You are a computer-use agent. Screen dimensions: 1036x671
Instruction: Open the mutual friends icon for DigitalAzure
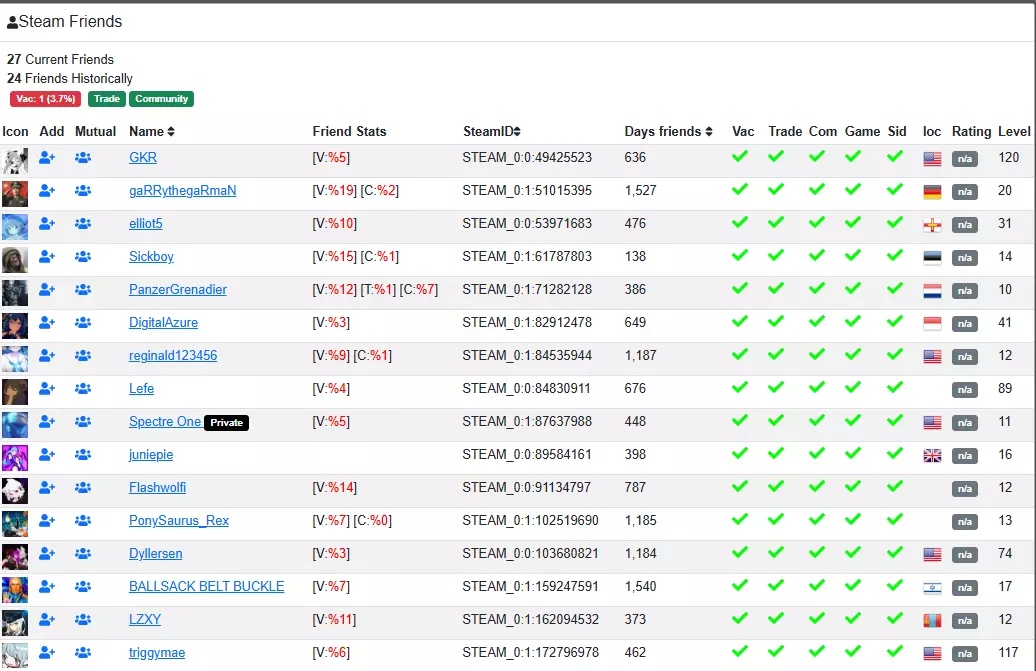(x=83, y=323)
